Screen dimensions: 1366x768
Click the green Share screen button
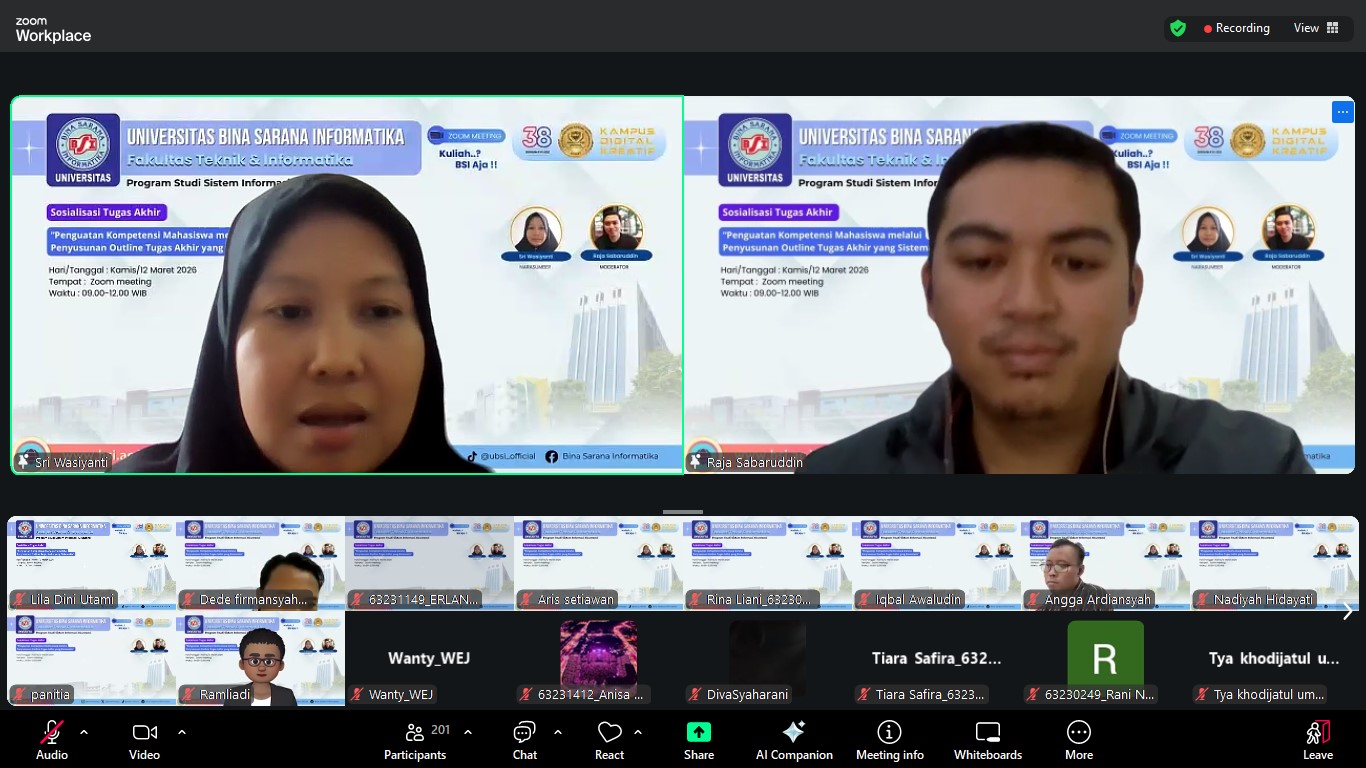click(x=699, y=740)
